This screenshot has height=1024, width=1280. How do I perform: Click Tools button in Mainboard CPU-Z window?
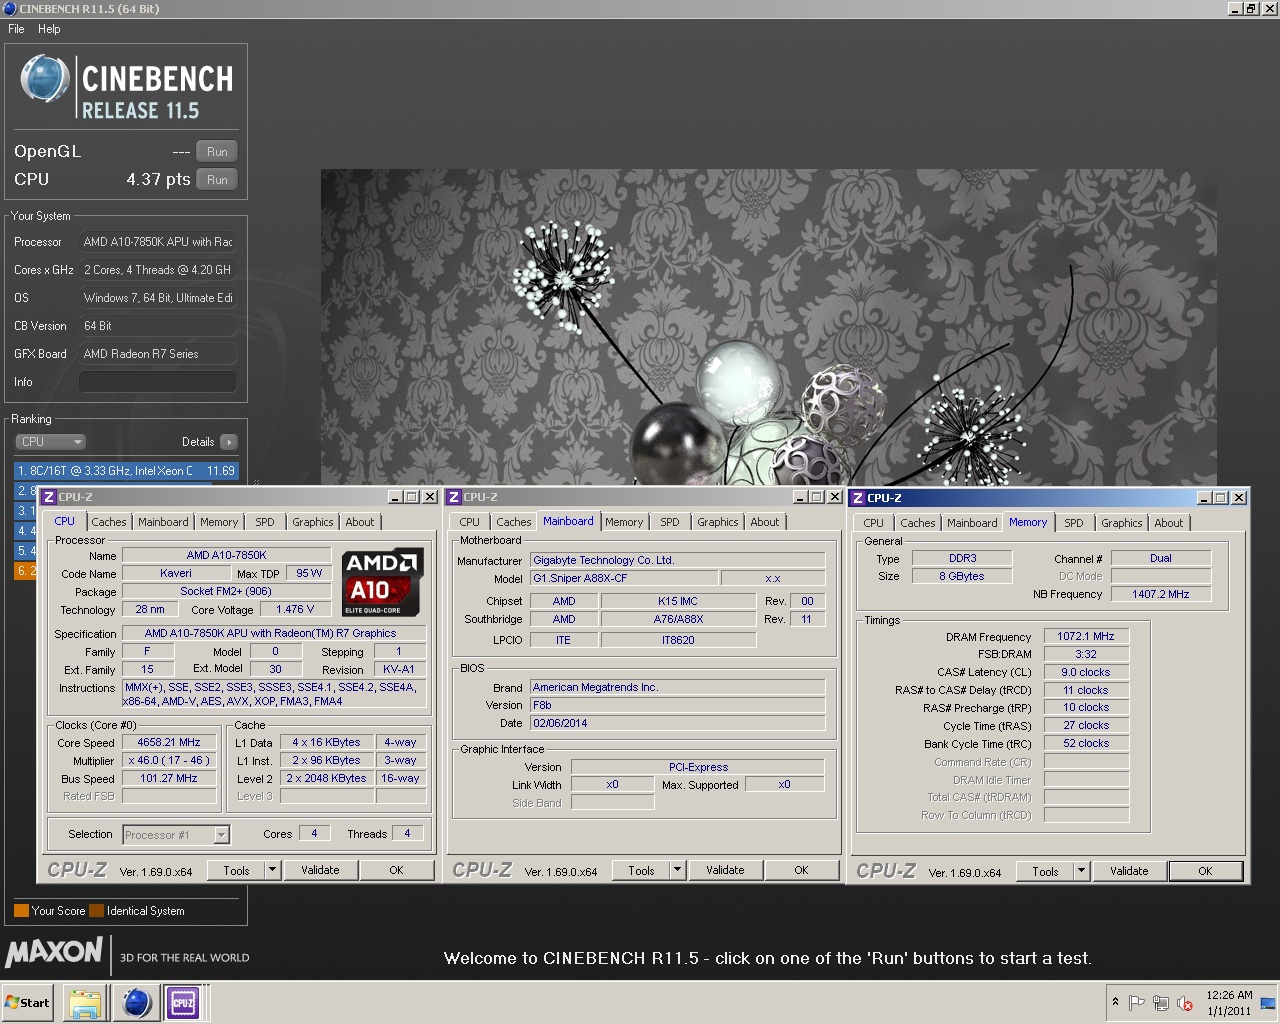click(x=641, y=870)
